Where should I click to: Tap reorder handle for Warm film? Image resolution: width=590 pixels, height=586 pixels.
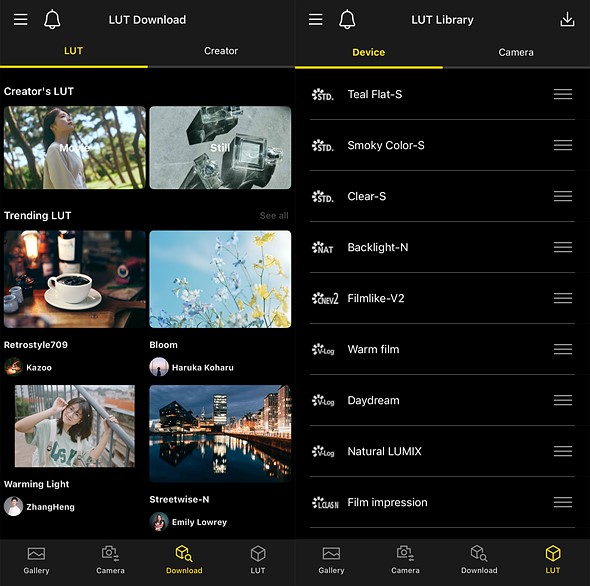tap(563, 349)
